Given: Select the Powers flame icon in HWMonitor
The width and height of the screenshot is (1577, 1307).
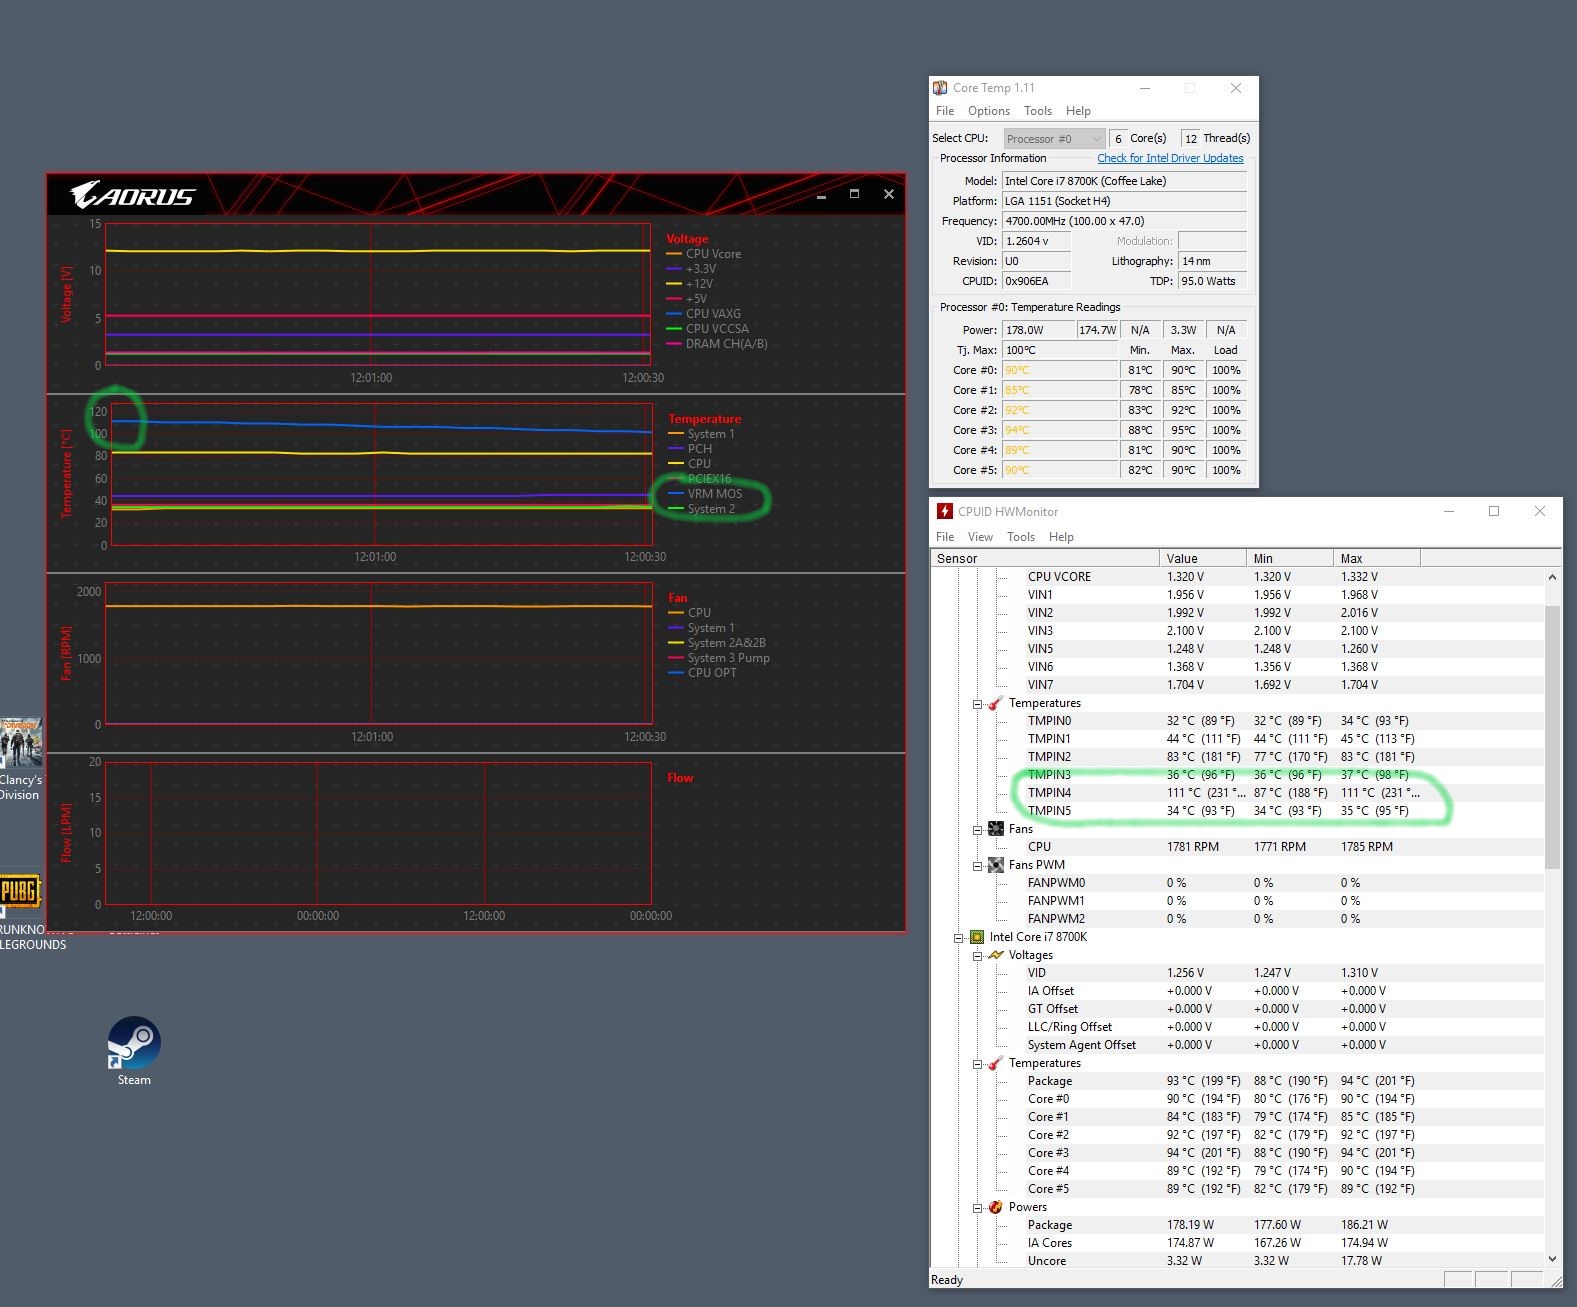Looking at the screenshot, I should coord(995,1207).
